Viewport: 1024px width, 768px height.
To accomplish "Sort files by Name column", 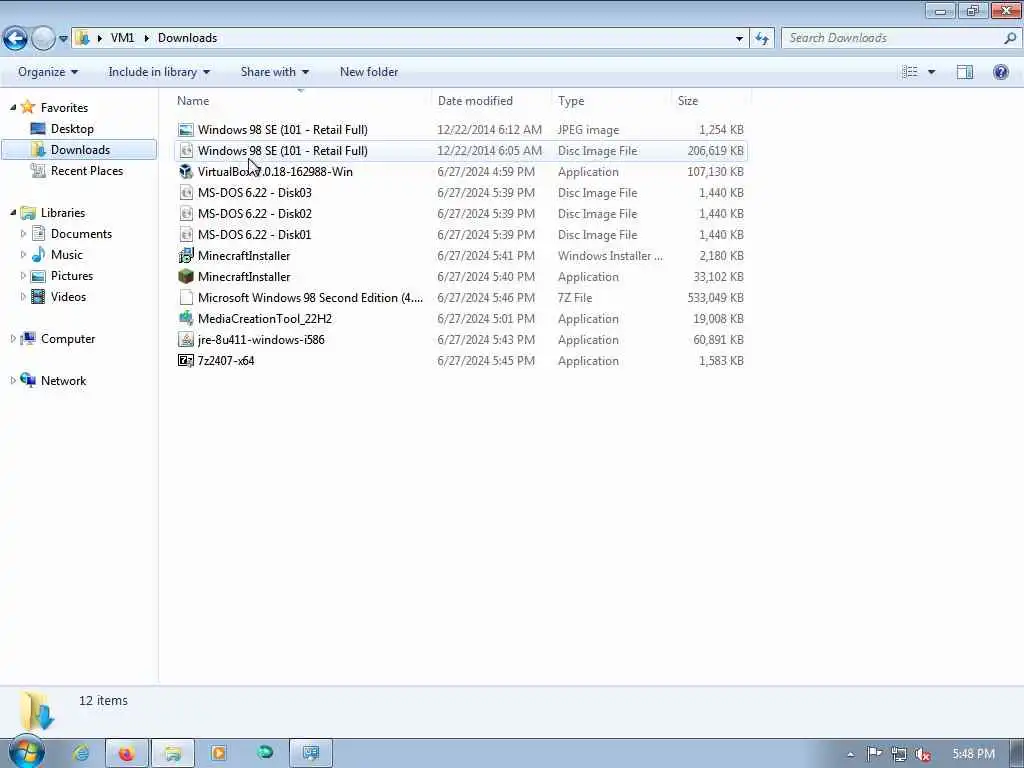I will click(x=193, y=101).
